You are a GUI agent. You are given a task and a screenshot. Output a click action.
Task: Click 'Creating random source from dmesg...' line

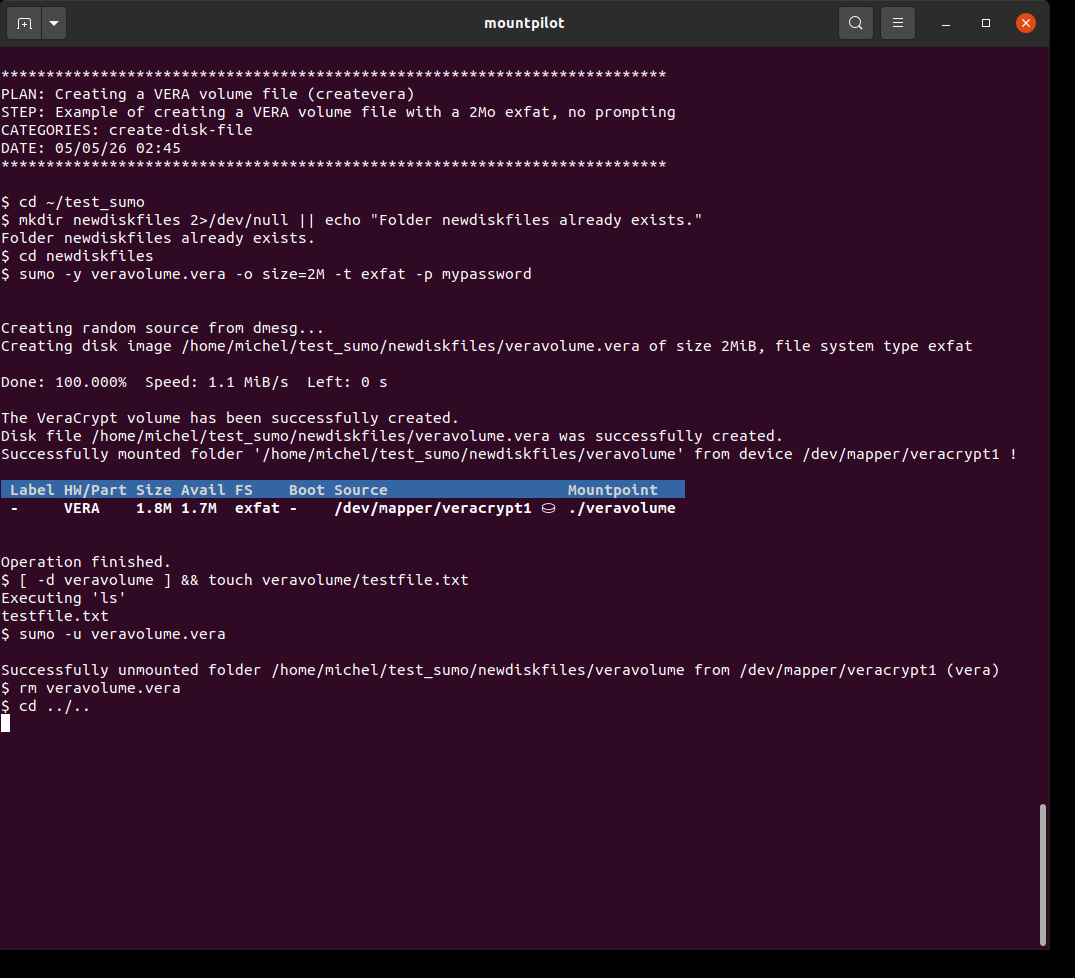click(x=162, y=328)
